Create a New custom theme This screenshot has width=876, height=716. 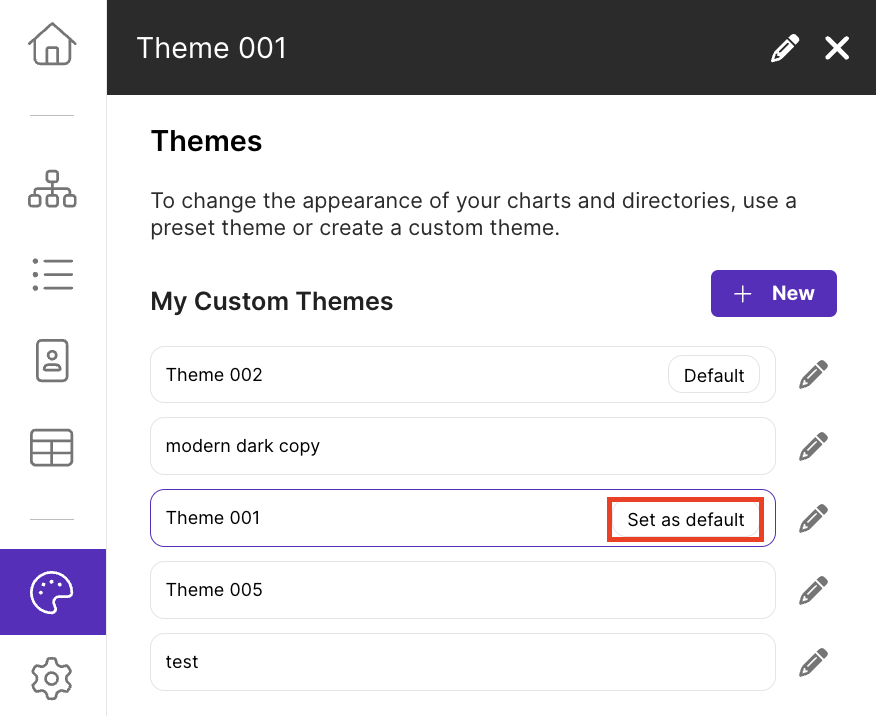point(774,293)
